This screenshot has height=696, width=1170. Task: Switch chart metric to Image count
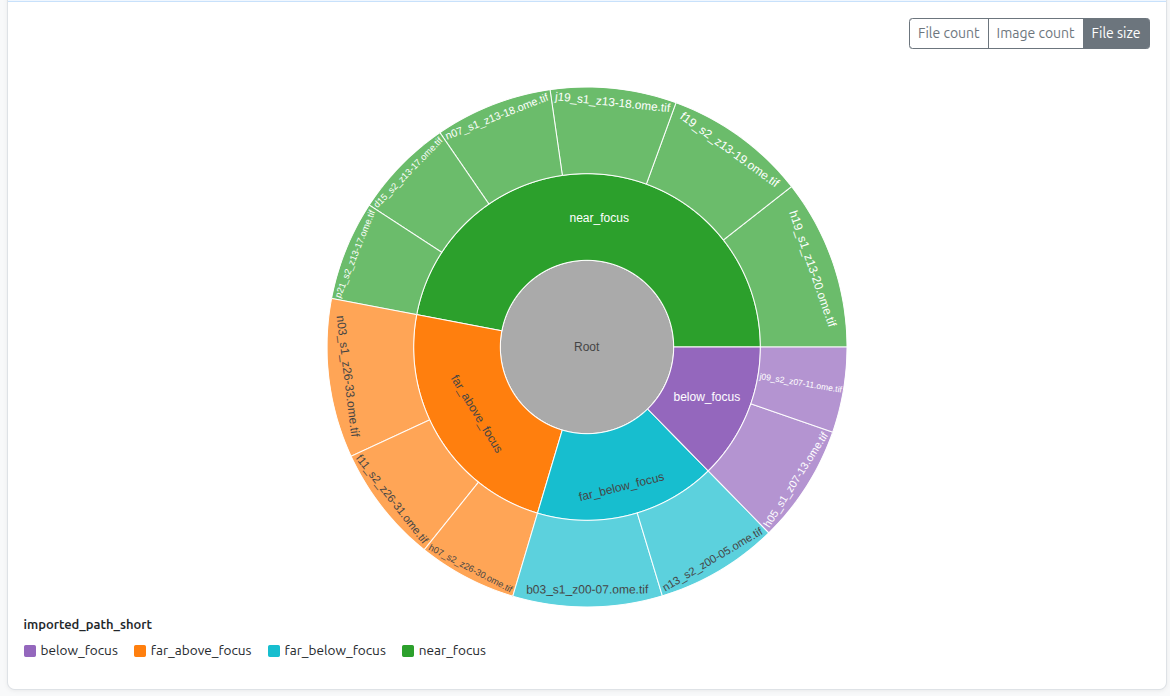[x=1035, y=34]
